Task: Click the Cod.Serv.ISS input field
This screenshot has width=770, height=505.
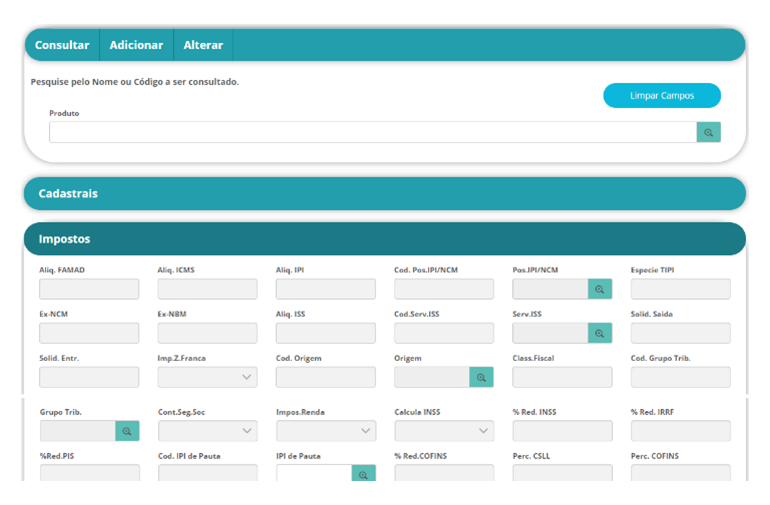Action: 444,333
